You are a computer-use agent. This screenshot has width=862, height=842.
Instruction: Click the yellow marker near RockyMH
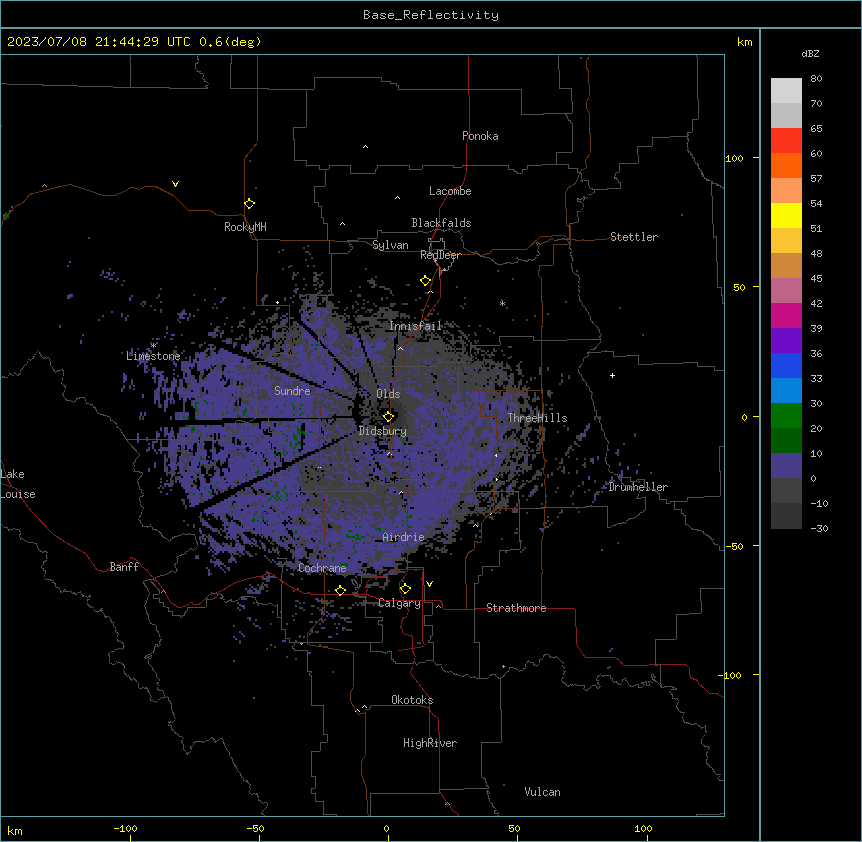point(250,204)
